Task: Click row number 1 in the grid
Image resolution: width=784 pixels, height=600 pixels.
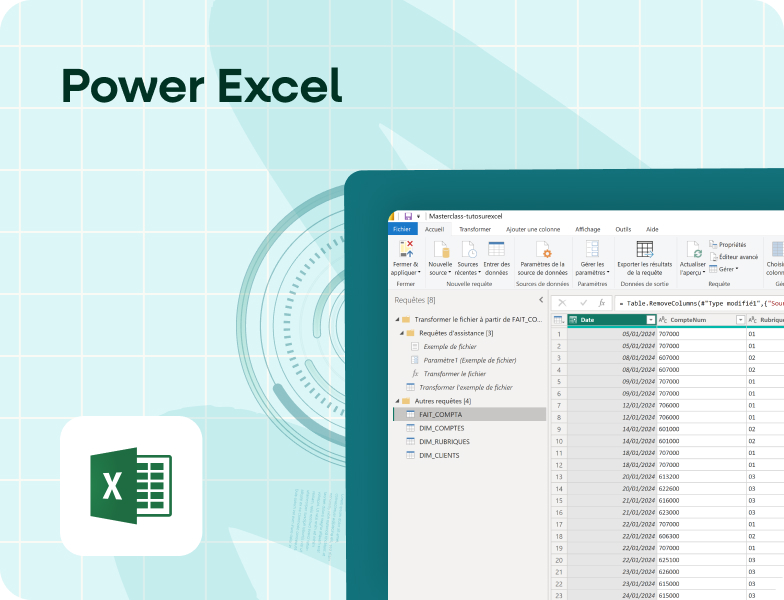Action: (x=559, y=334)
